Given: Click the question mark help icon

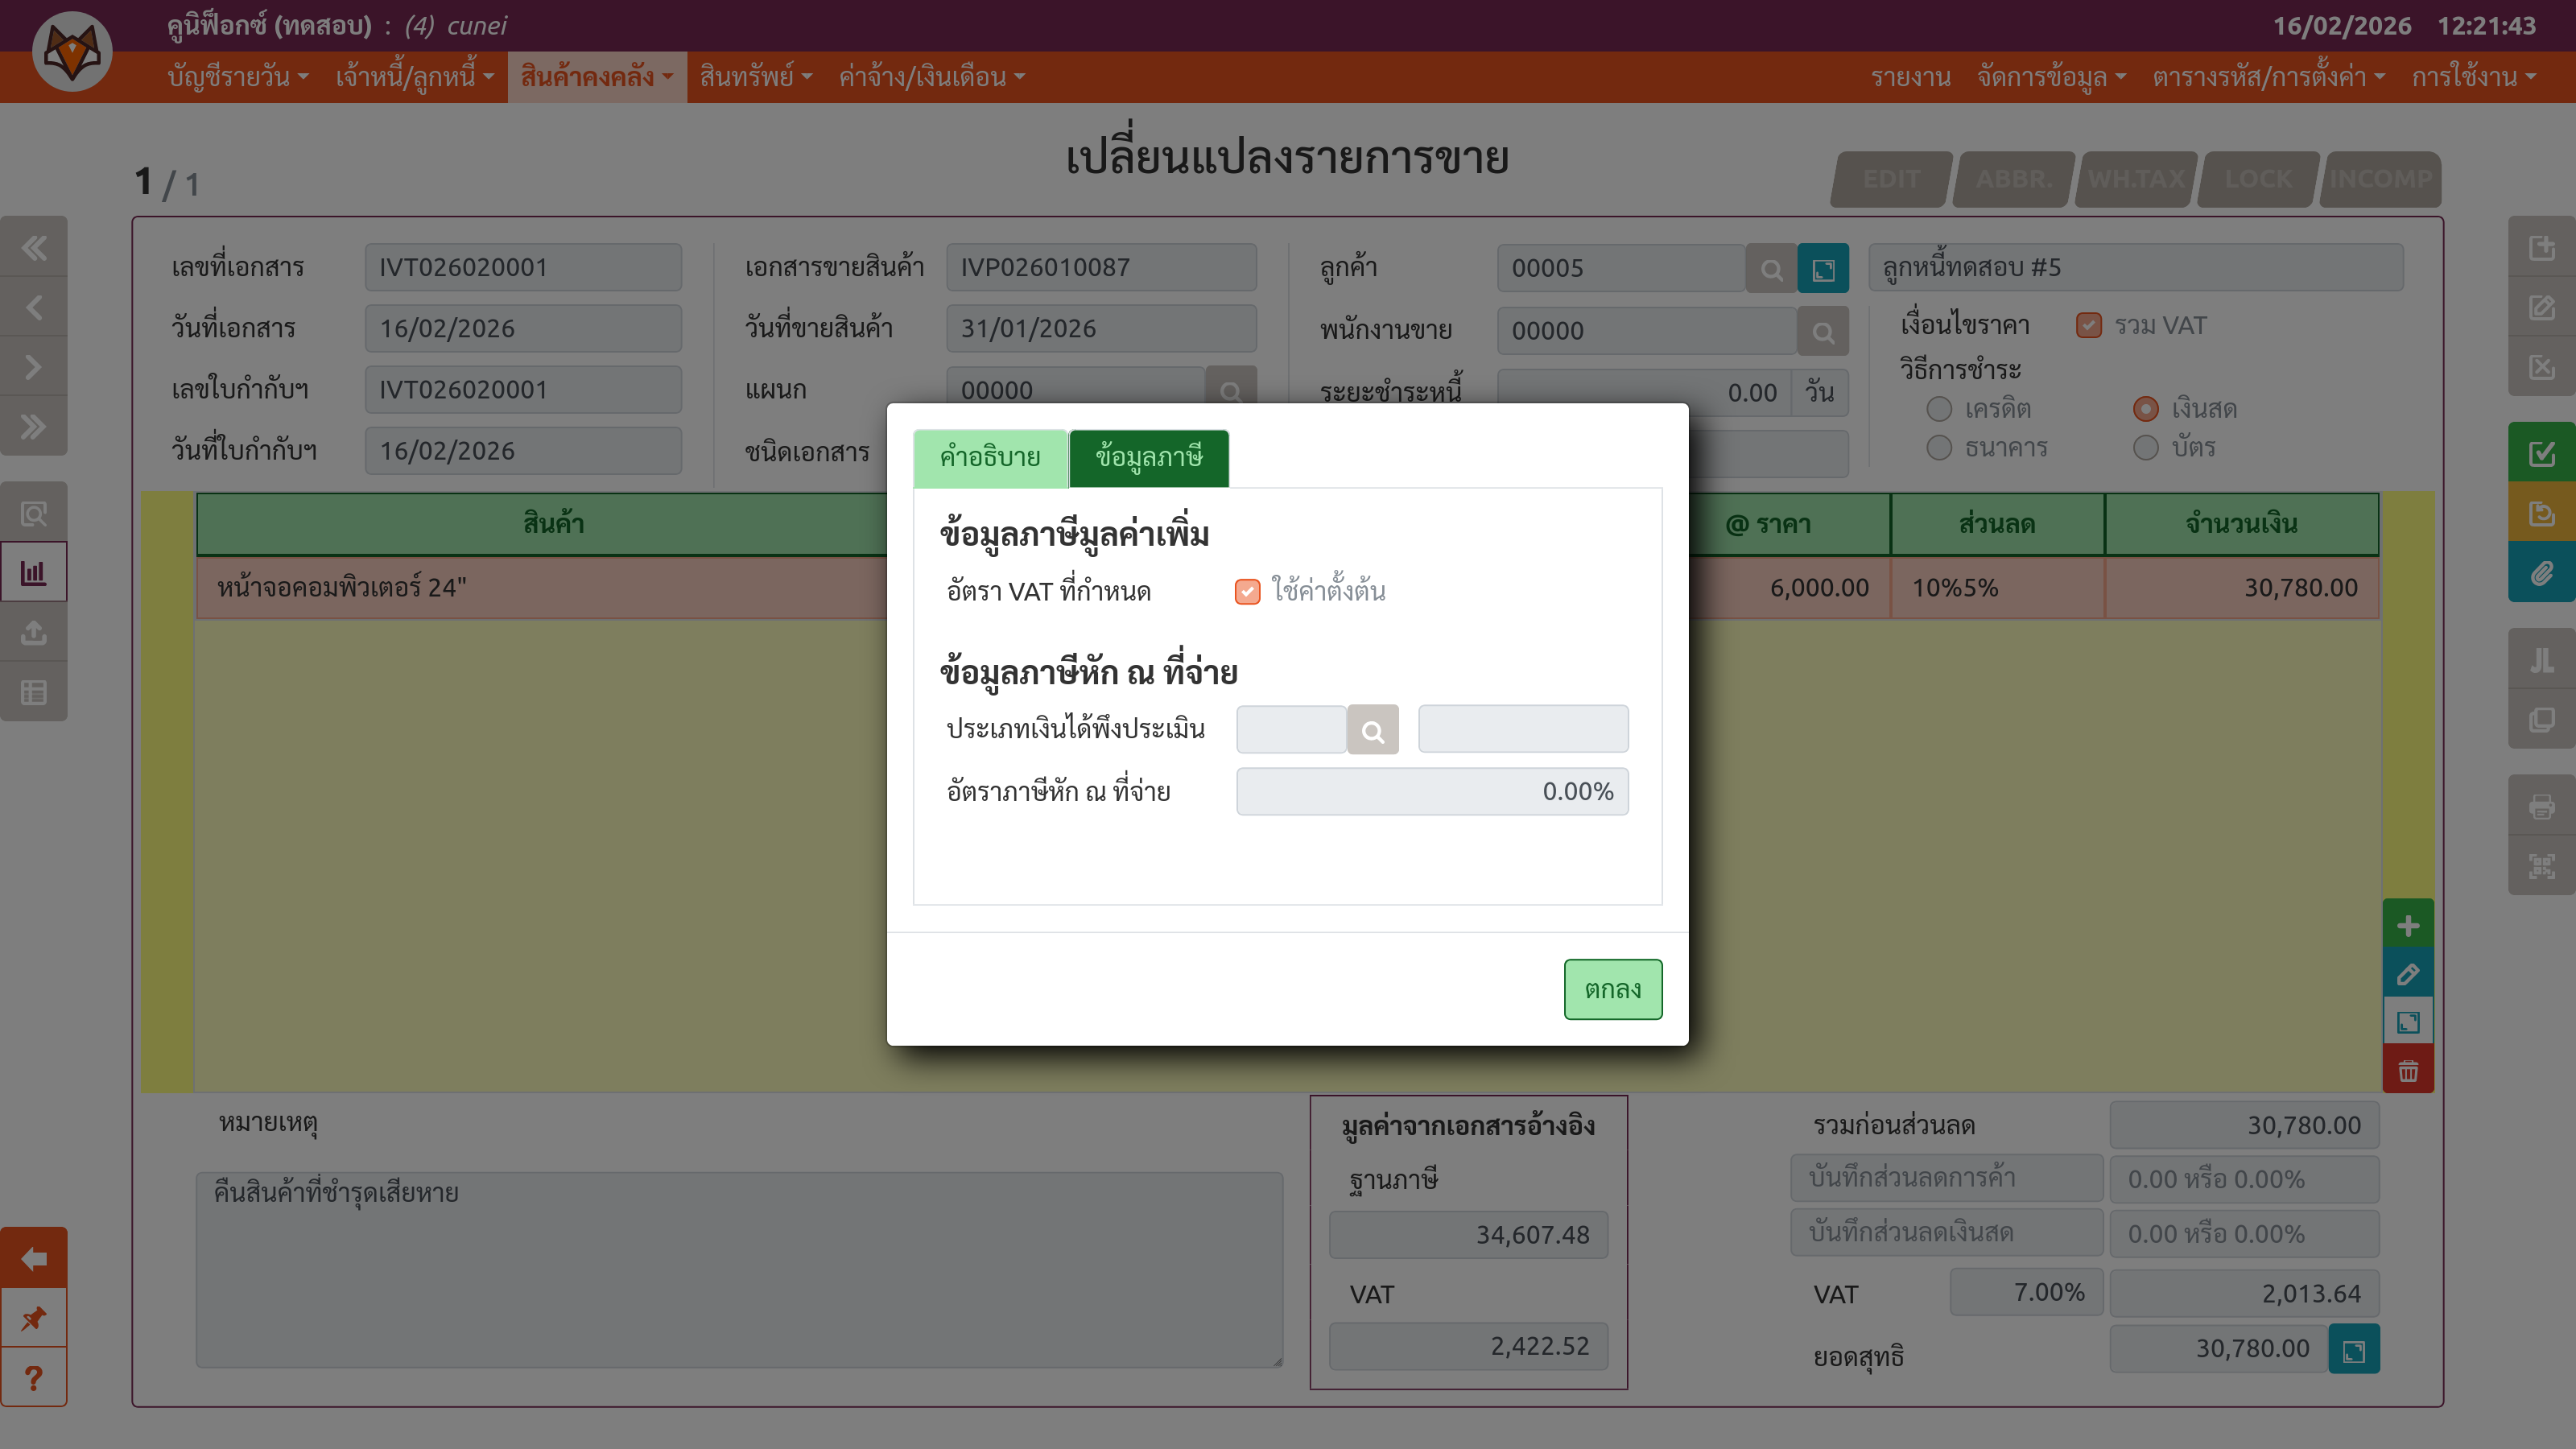Looking at the screenshot, I should pyautogui.click(x=33, y=1378).
